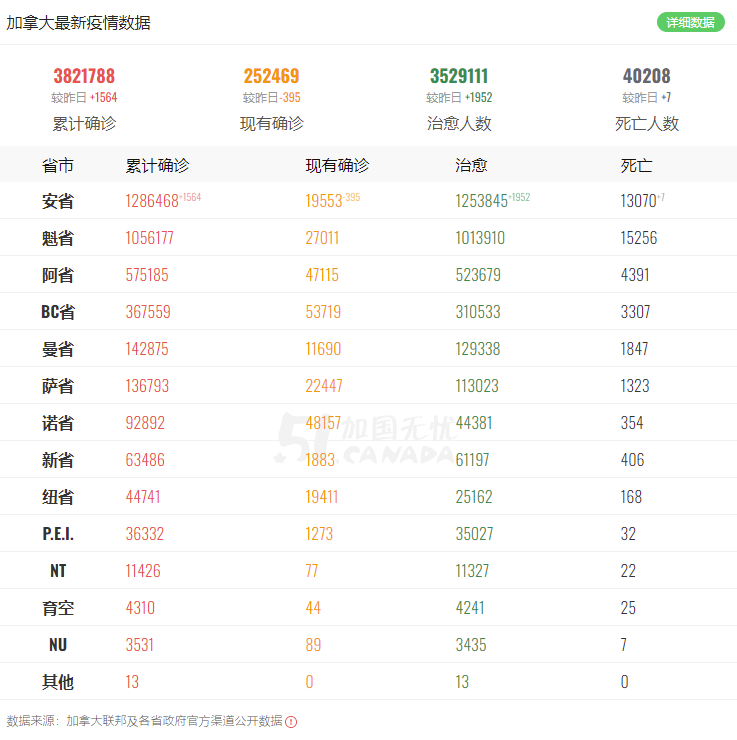The height and width of the screenshot is (740, 737).
Task: Click NU active cases 89
Action: pos(313,645)
